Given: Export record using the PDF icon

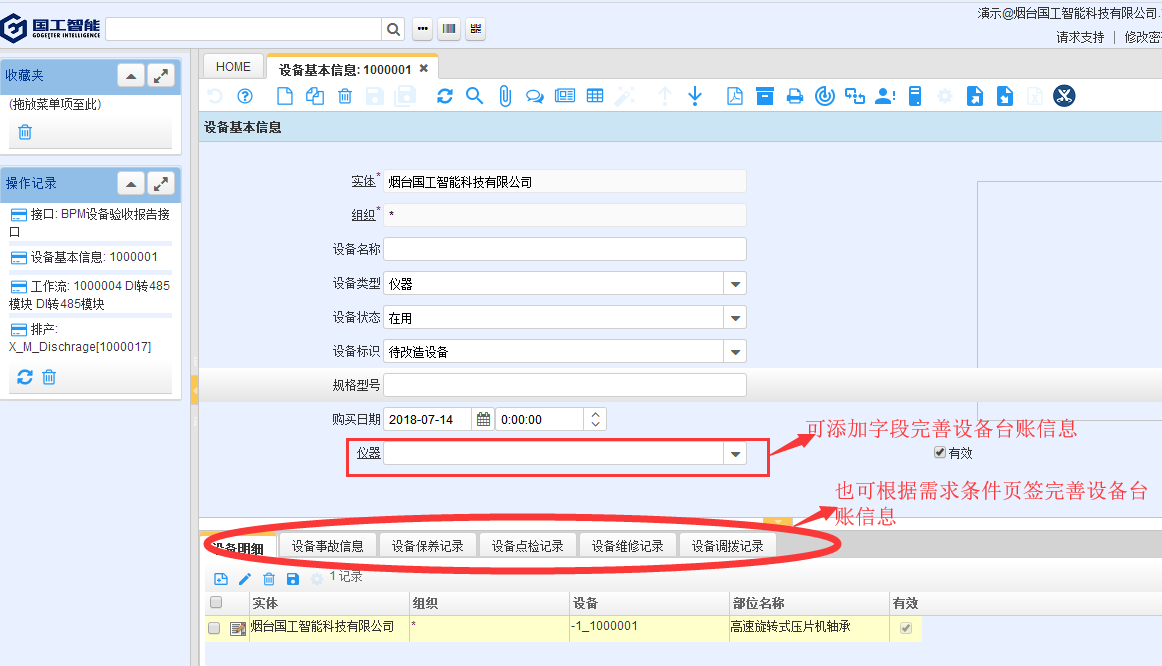Looking at the screenshot, I should pos(735,96).
